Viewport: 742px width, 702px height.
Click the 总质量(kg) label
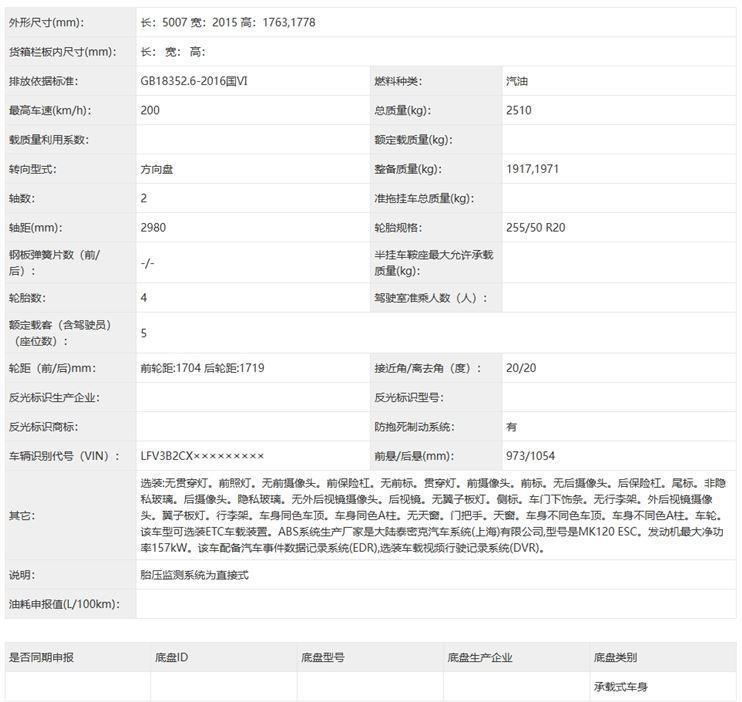pos(403,110)
